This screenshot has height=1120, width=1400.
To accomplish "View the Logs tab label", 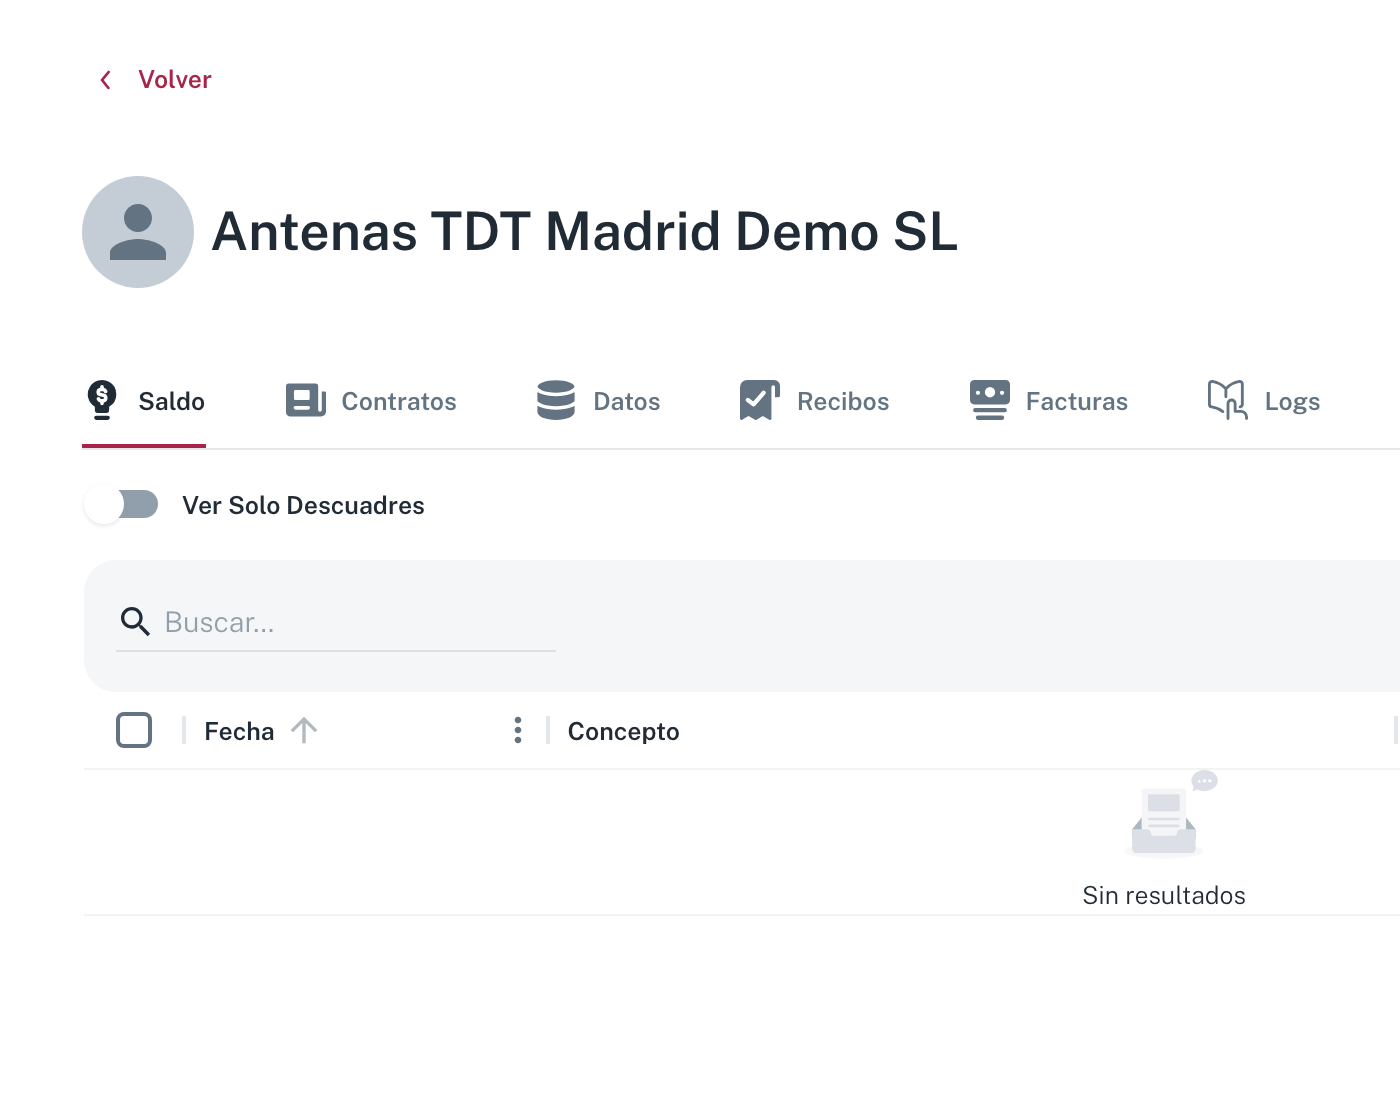I will 1292,401.
